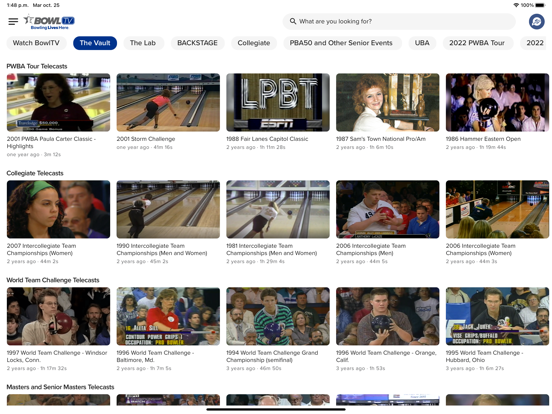552x414 pixels.
Task: Open World Team Challenge Telecasts heading
Action: point(53,280)
